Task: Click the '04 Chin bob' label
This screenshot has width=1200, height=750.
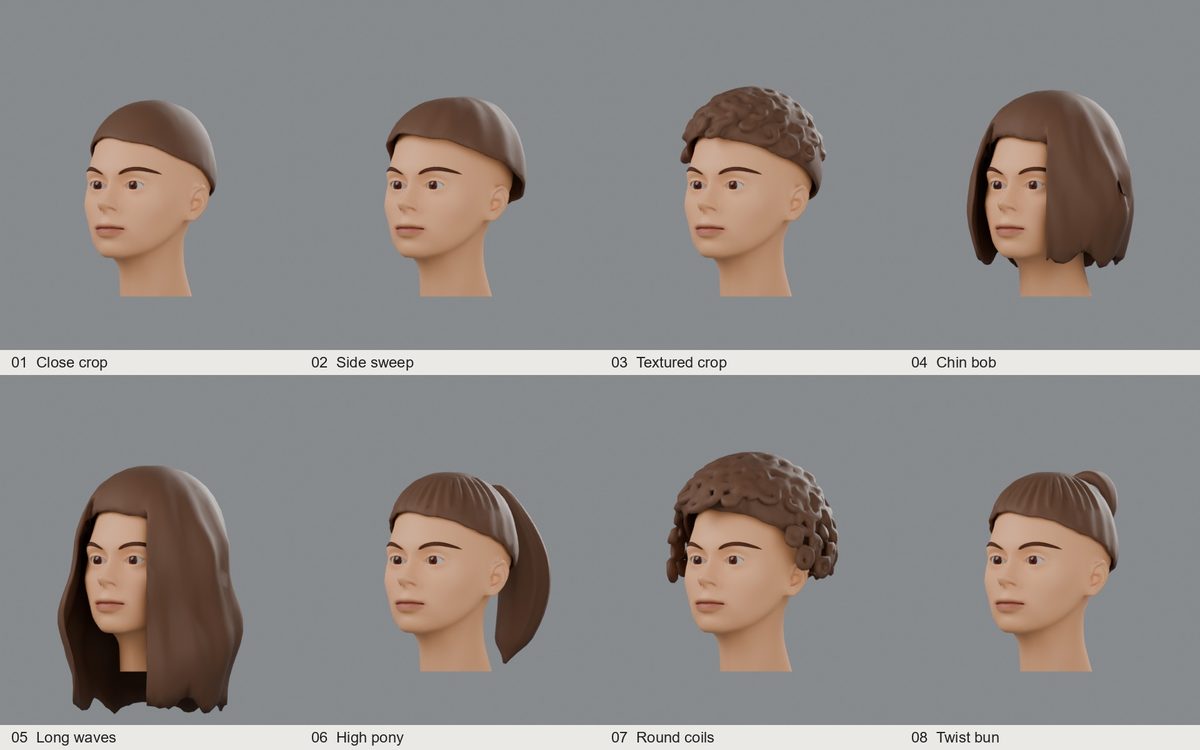Action: pos(953,362)
